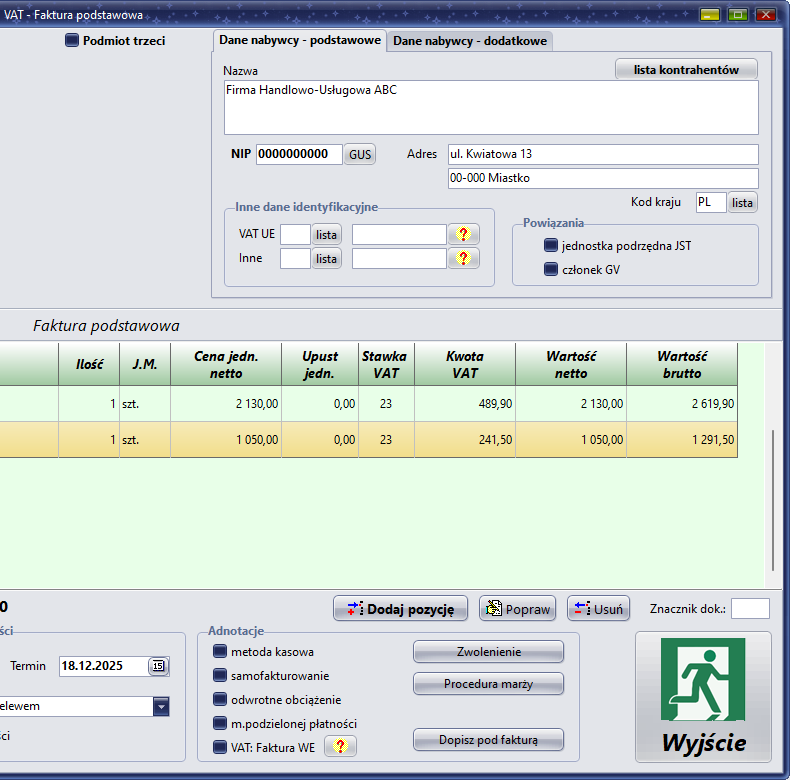The height and width of the screenshot is (780, 790).
Task: Click the help icon in the Inne row
Action: [463, 259]
